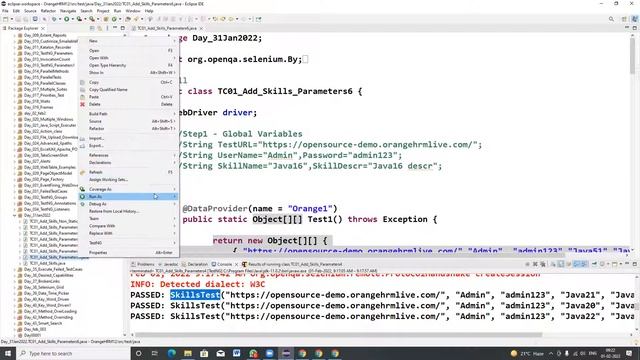Select Assign Working Sets entry
This screenshot has width=640, height=360.
coord(129,180)
